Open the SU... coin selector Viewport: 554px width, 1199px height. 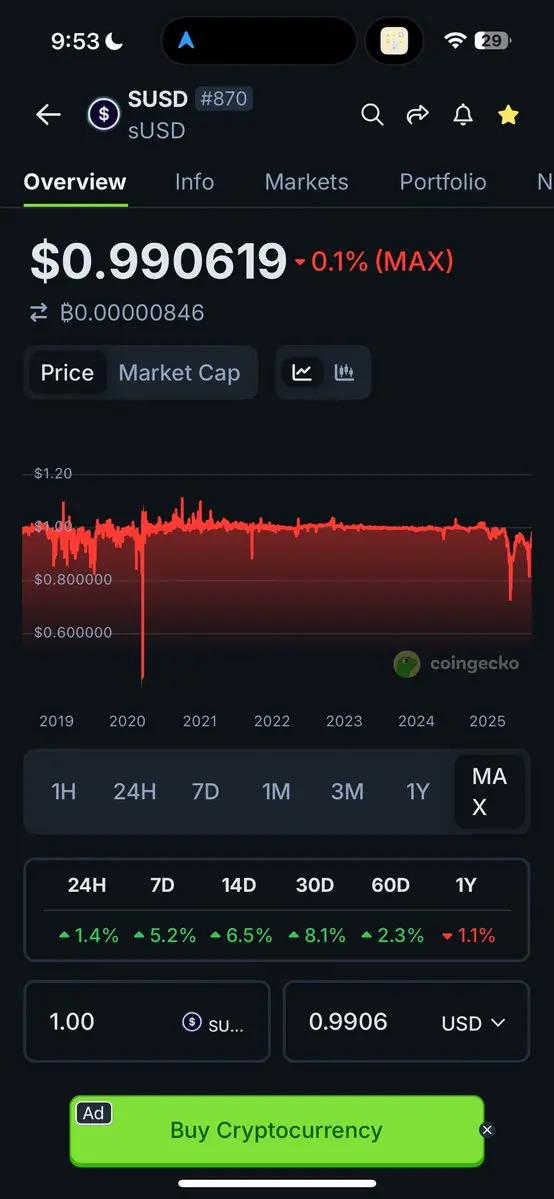click(213, 1022)
